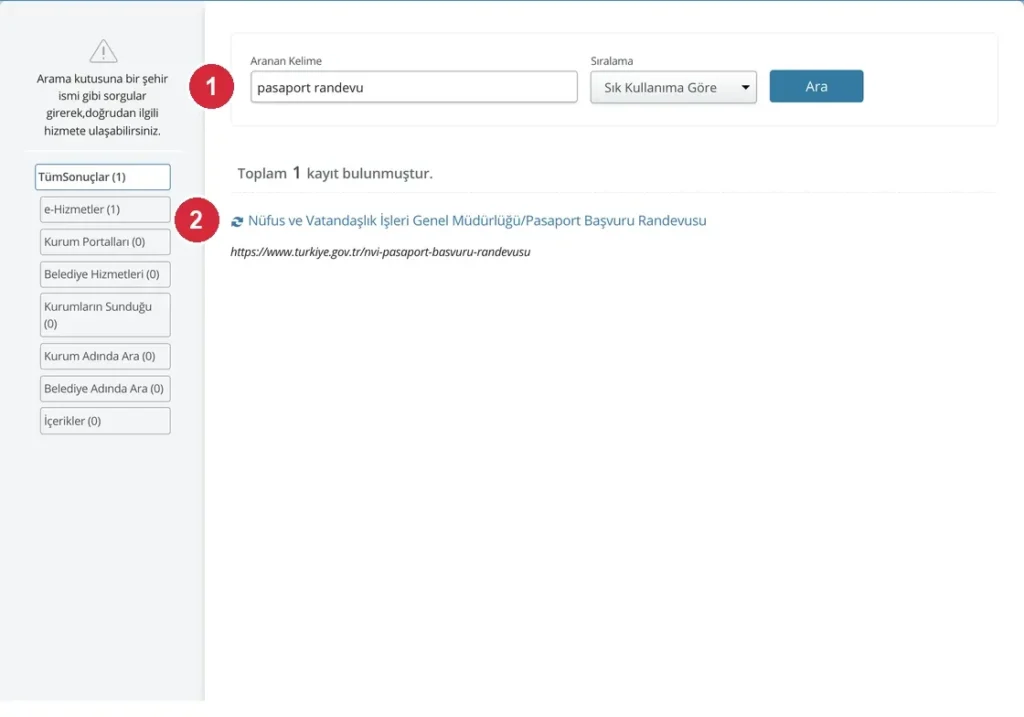Open the Pasaport Başvuru Randevusu result link

pyautogui.click(x=477, y=221)
